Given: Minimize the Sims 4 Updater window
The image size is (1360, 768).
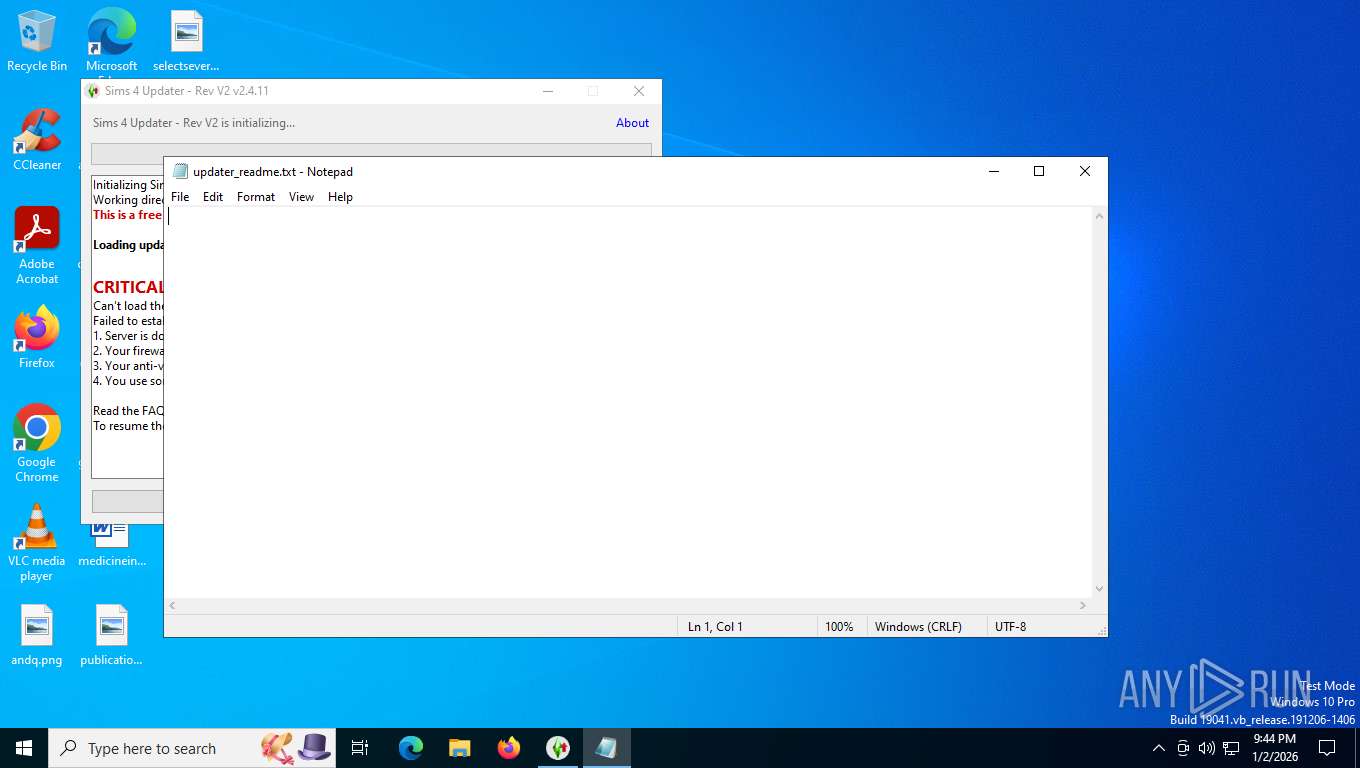Looking at the screenshot, I should click(548, 91).
